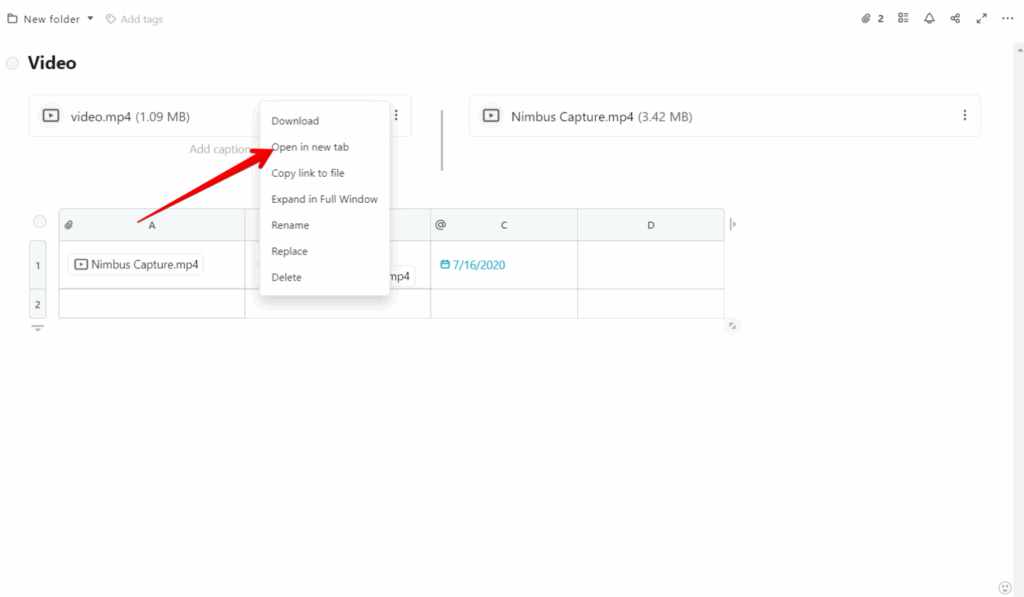This screenshot has width=1024, height=597.
Task: Select Download from the context menu
Action: click(x=295, y=121)
